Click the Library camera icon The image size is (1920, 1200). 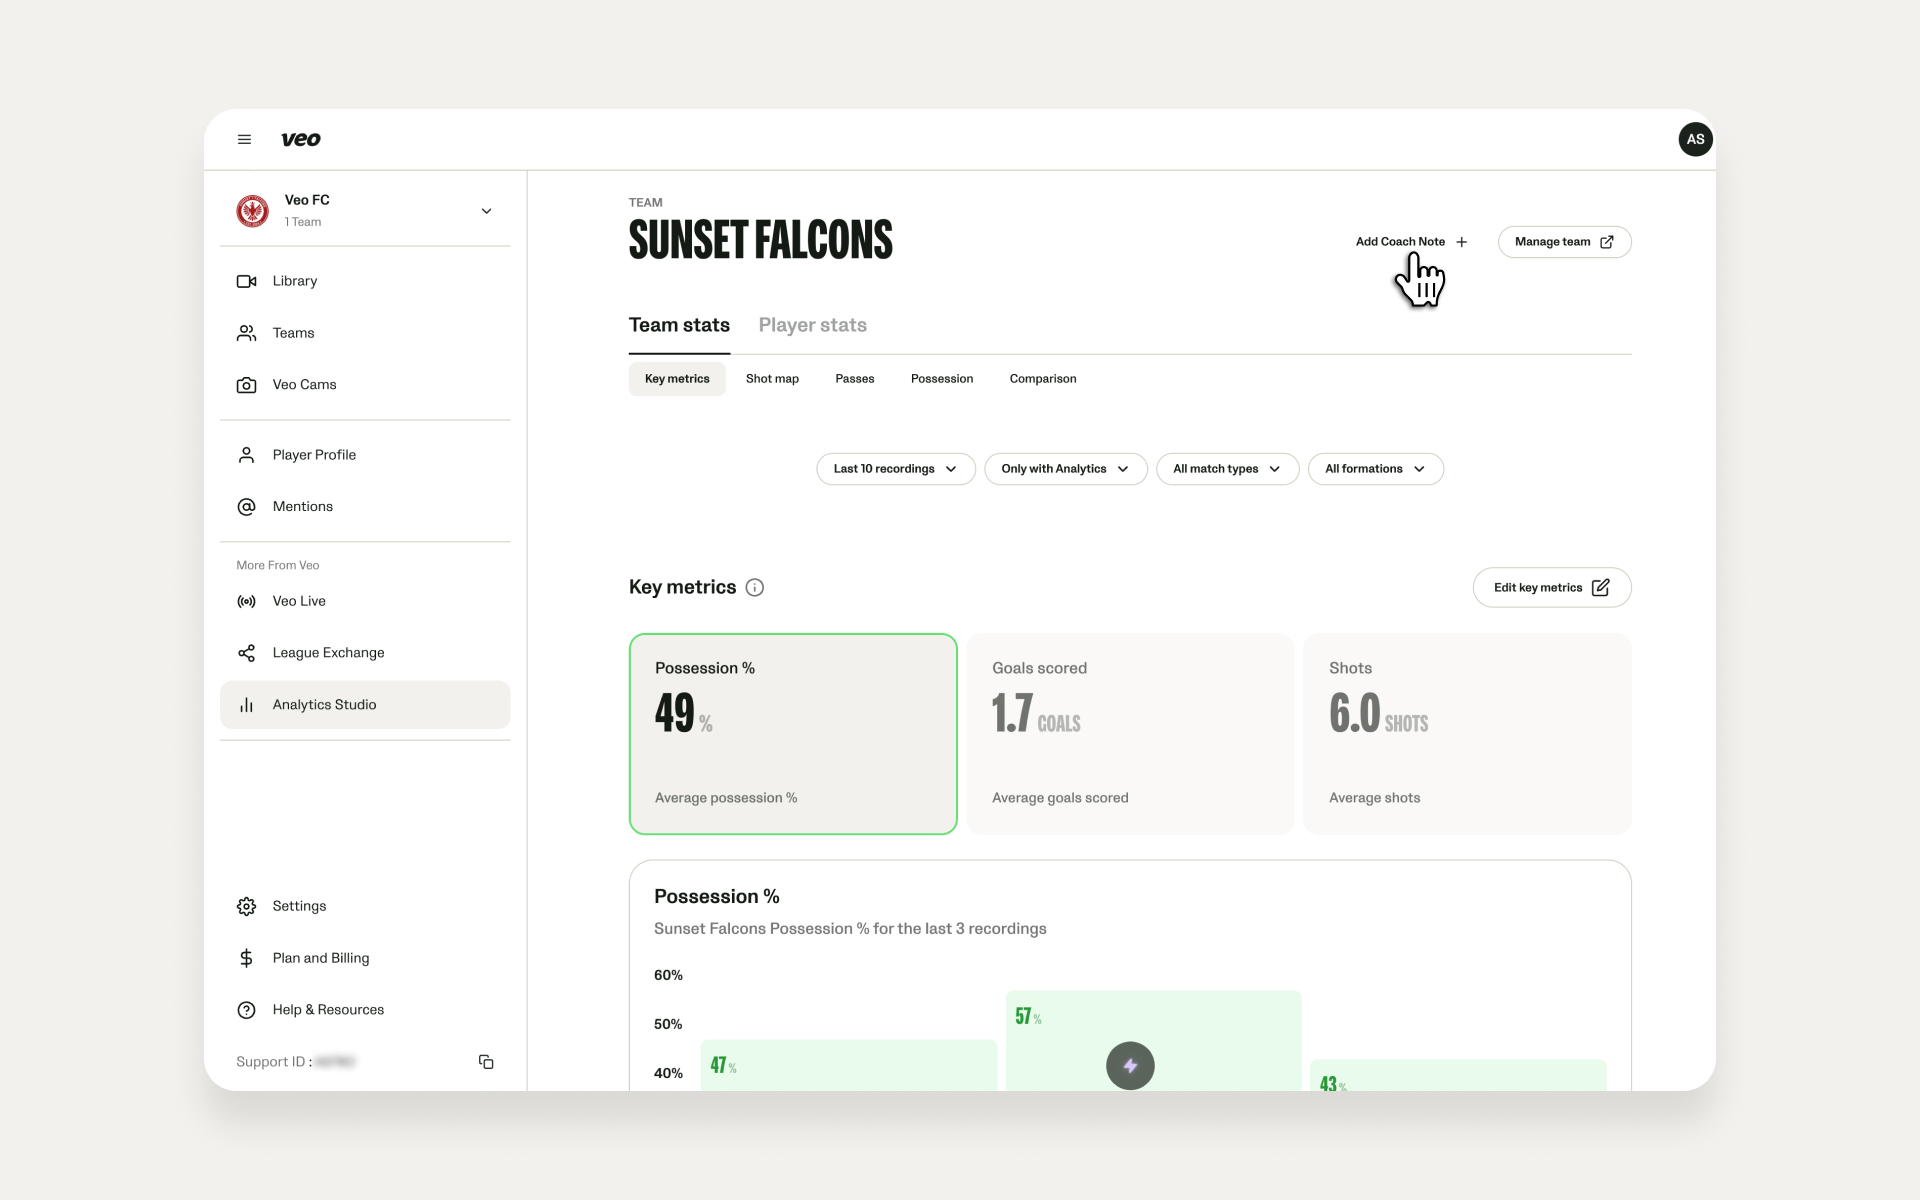pyautogui.click(x=246, y=281)
